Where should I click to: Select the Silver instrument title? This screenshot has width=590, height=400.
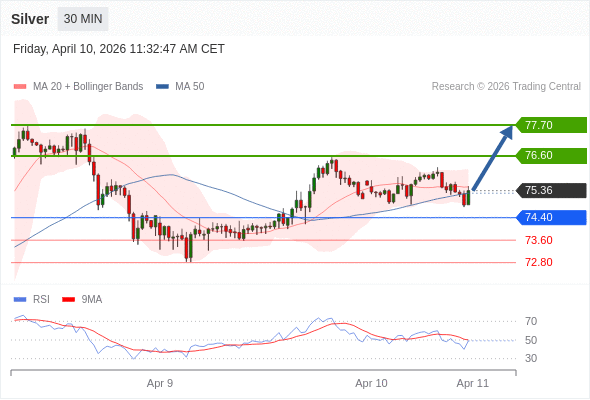[30, 19]
